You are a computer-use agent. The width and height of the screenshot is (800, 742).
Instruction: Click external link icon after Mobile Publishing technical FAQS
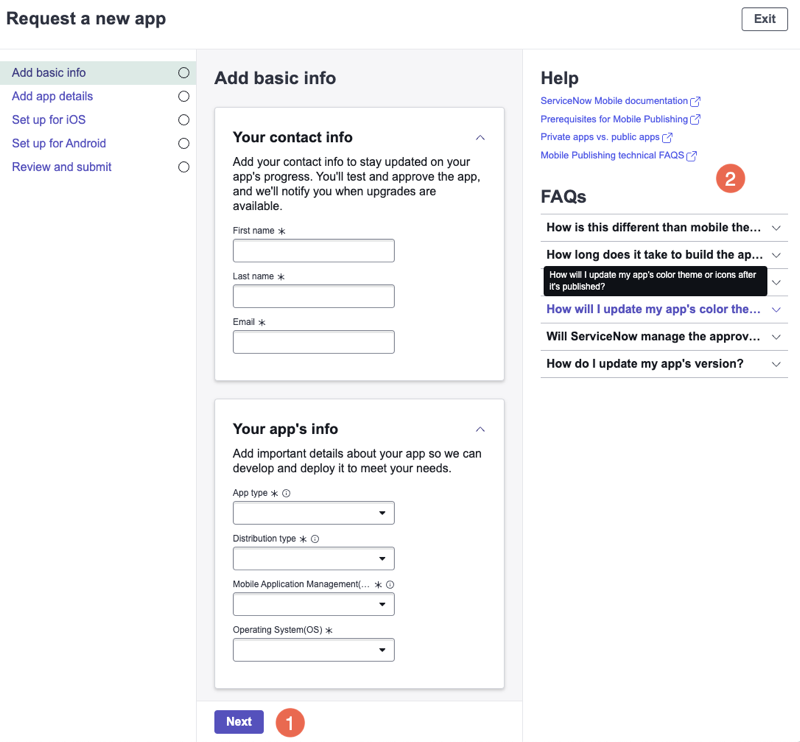point(691,156)
